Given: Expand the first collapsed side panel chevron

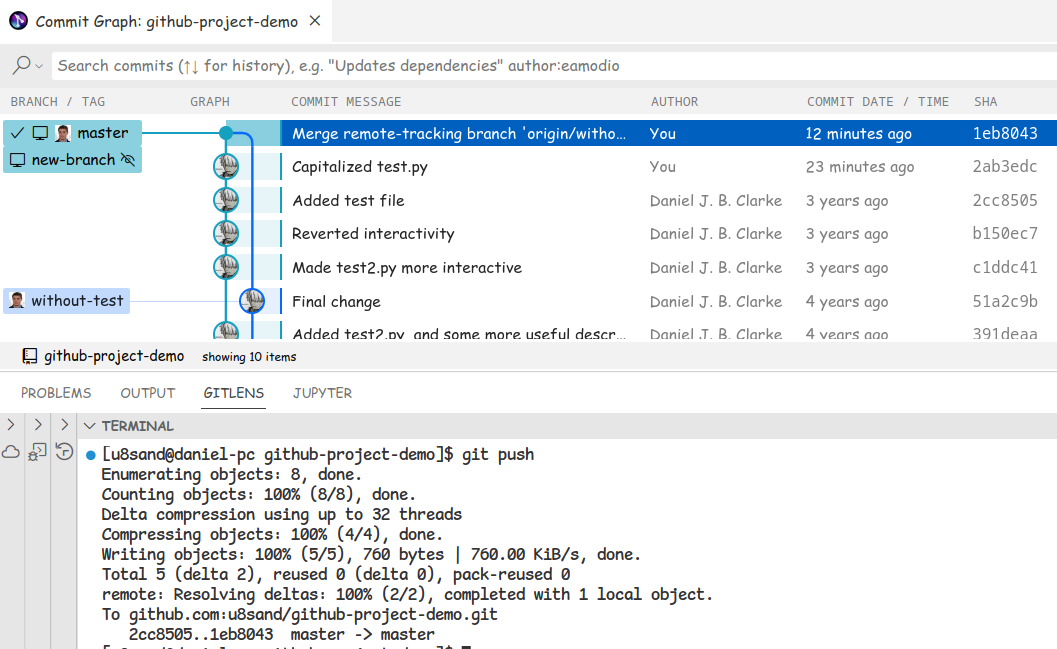Looking at the screenshot, I should (11, 425).
